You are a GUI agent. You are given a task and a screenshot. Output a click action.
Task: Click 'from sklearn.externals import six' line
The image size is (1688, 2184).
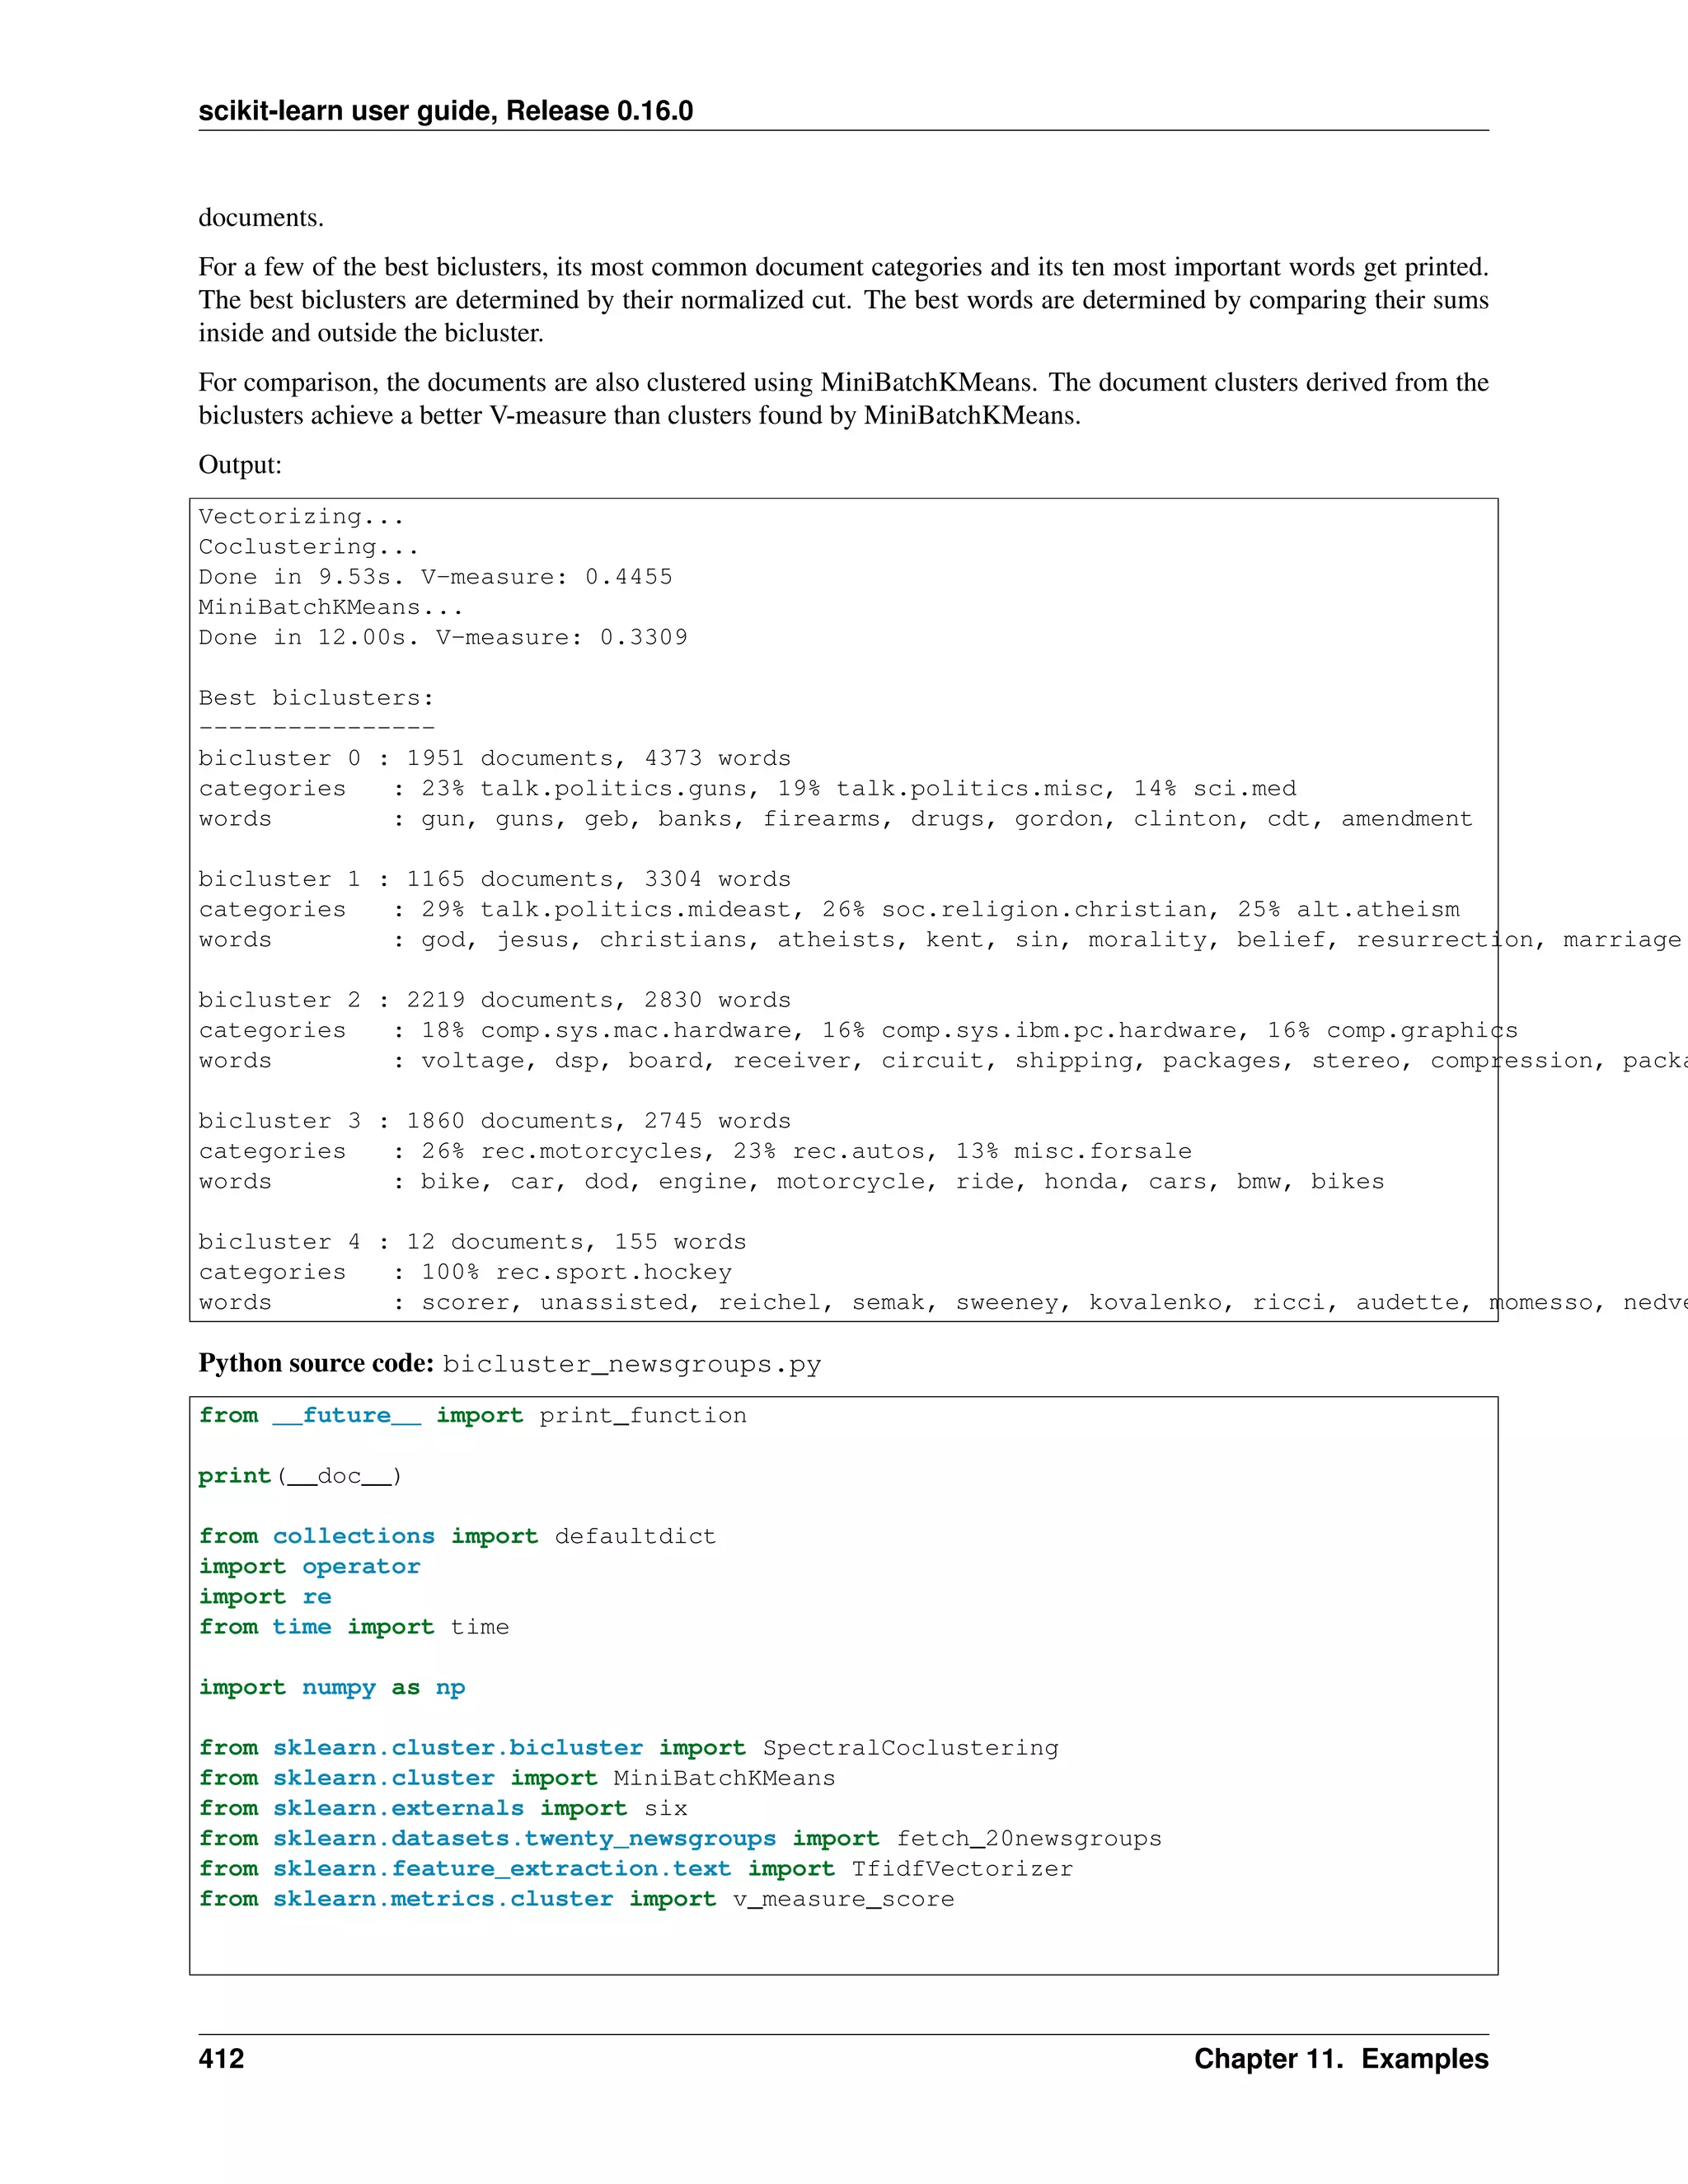click(442, 1808)
